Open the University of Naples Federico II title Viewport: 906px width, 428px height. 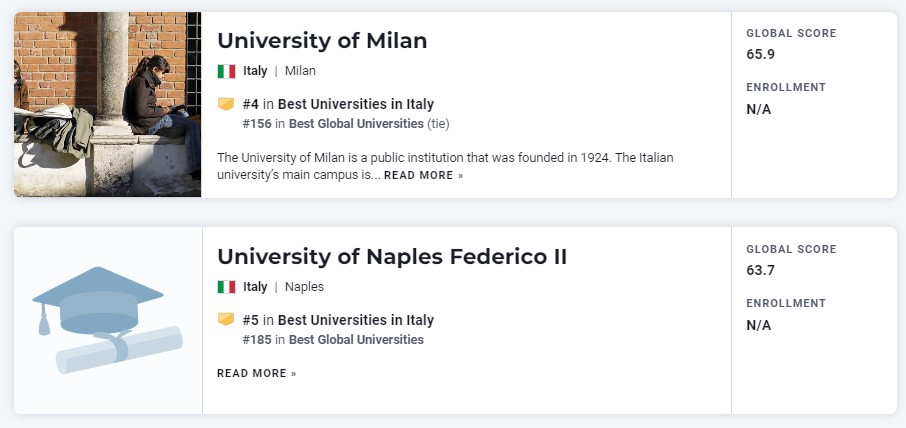click(x=392, y=257)
